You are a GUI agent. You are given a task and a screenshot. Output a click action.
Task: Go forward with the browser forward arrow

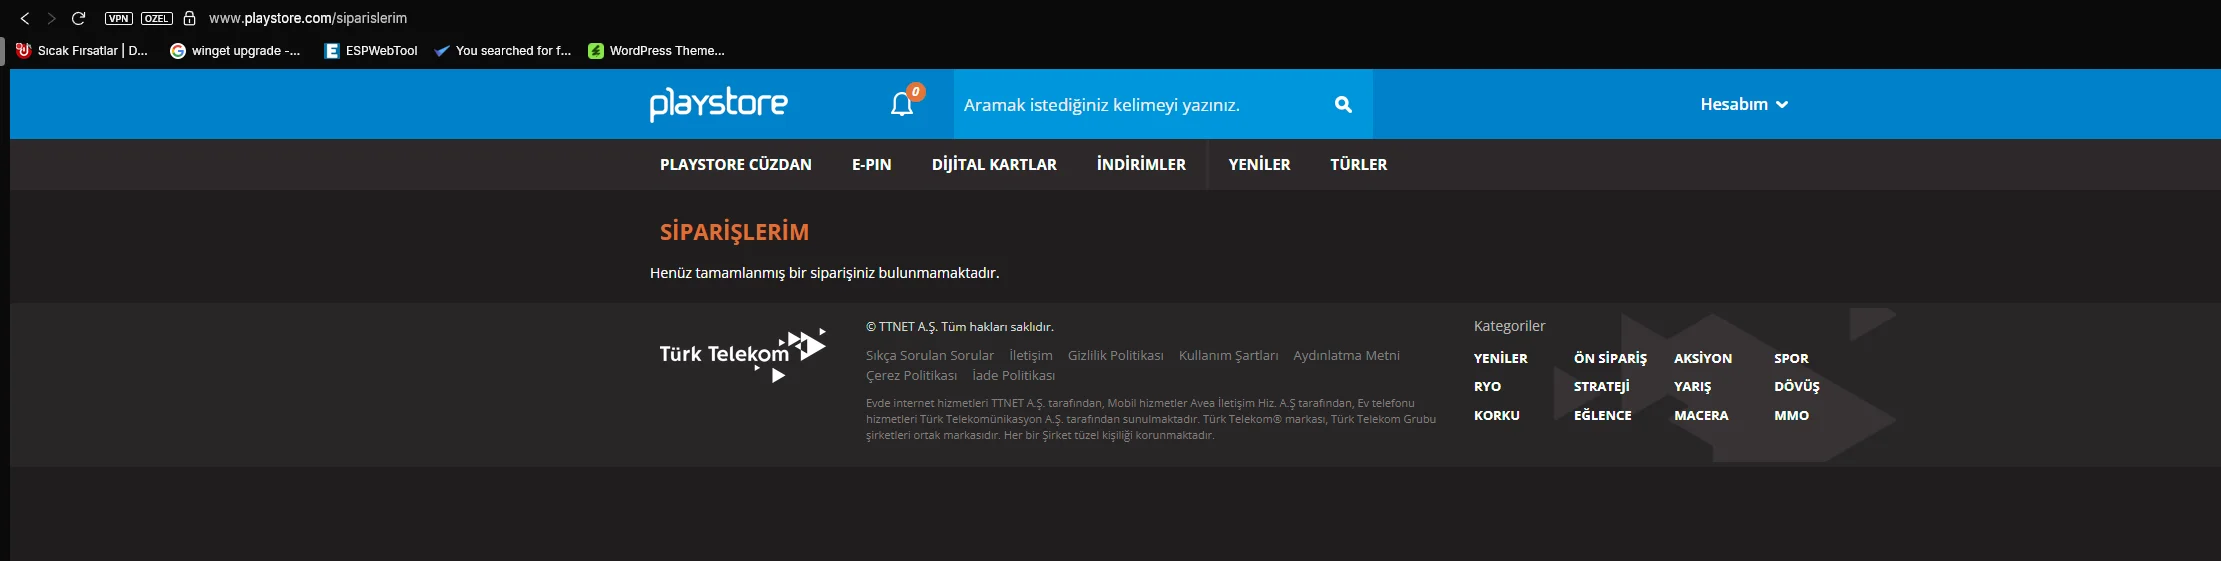point(52,18)
